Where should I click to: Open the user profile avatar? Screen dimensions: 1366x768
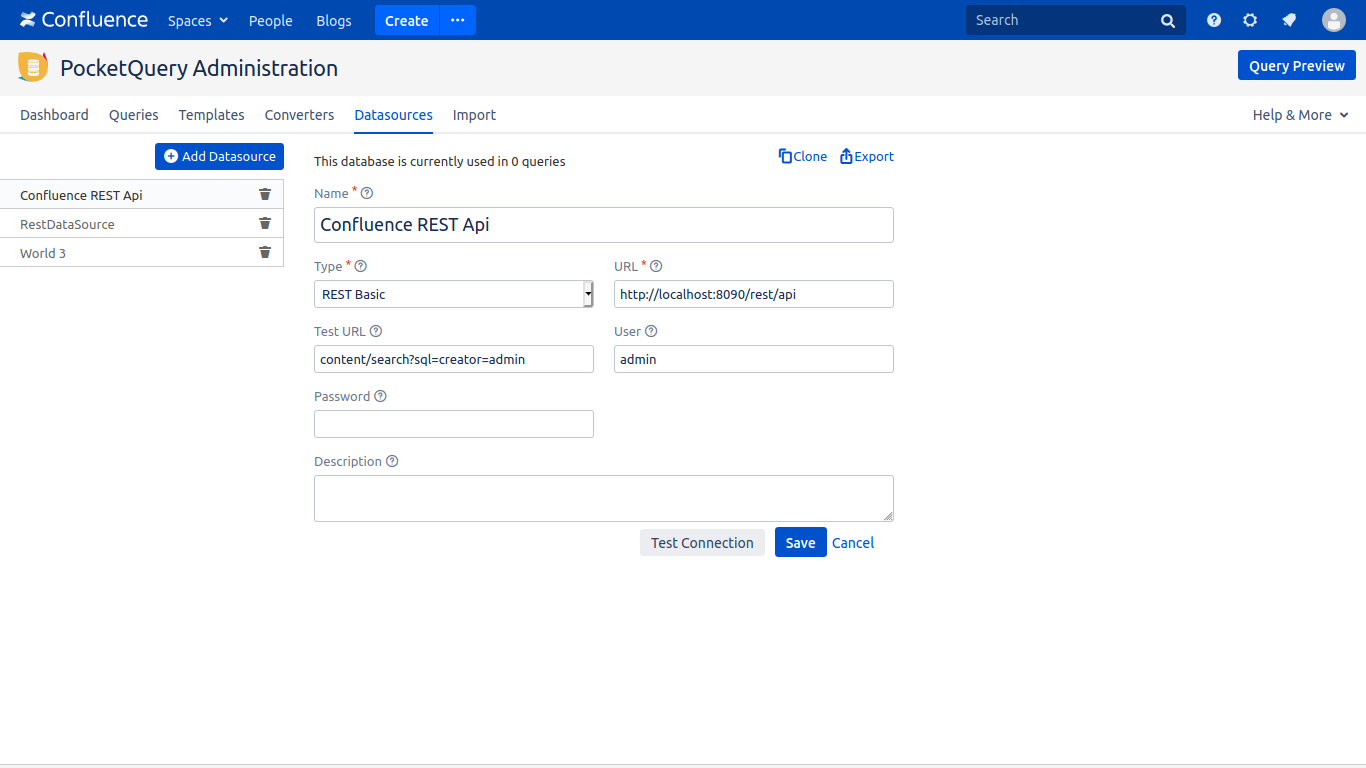pyautogui.click(x=1334, y=20)
